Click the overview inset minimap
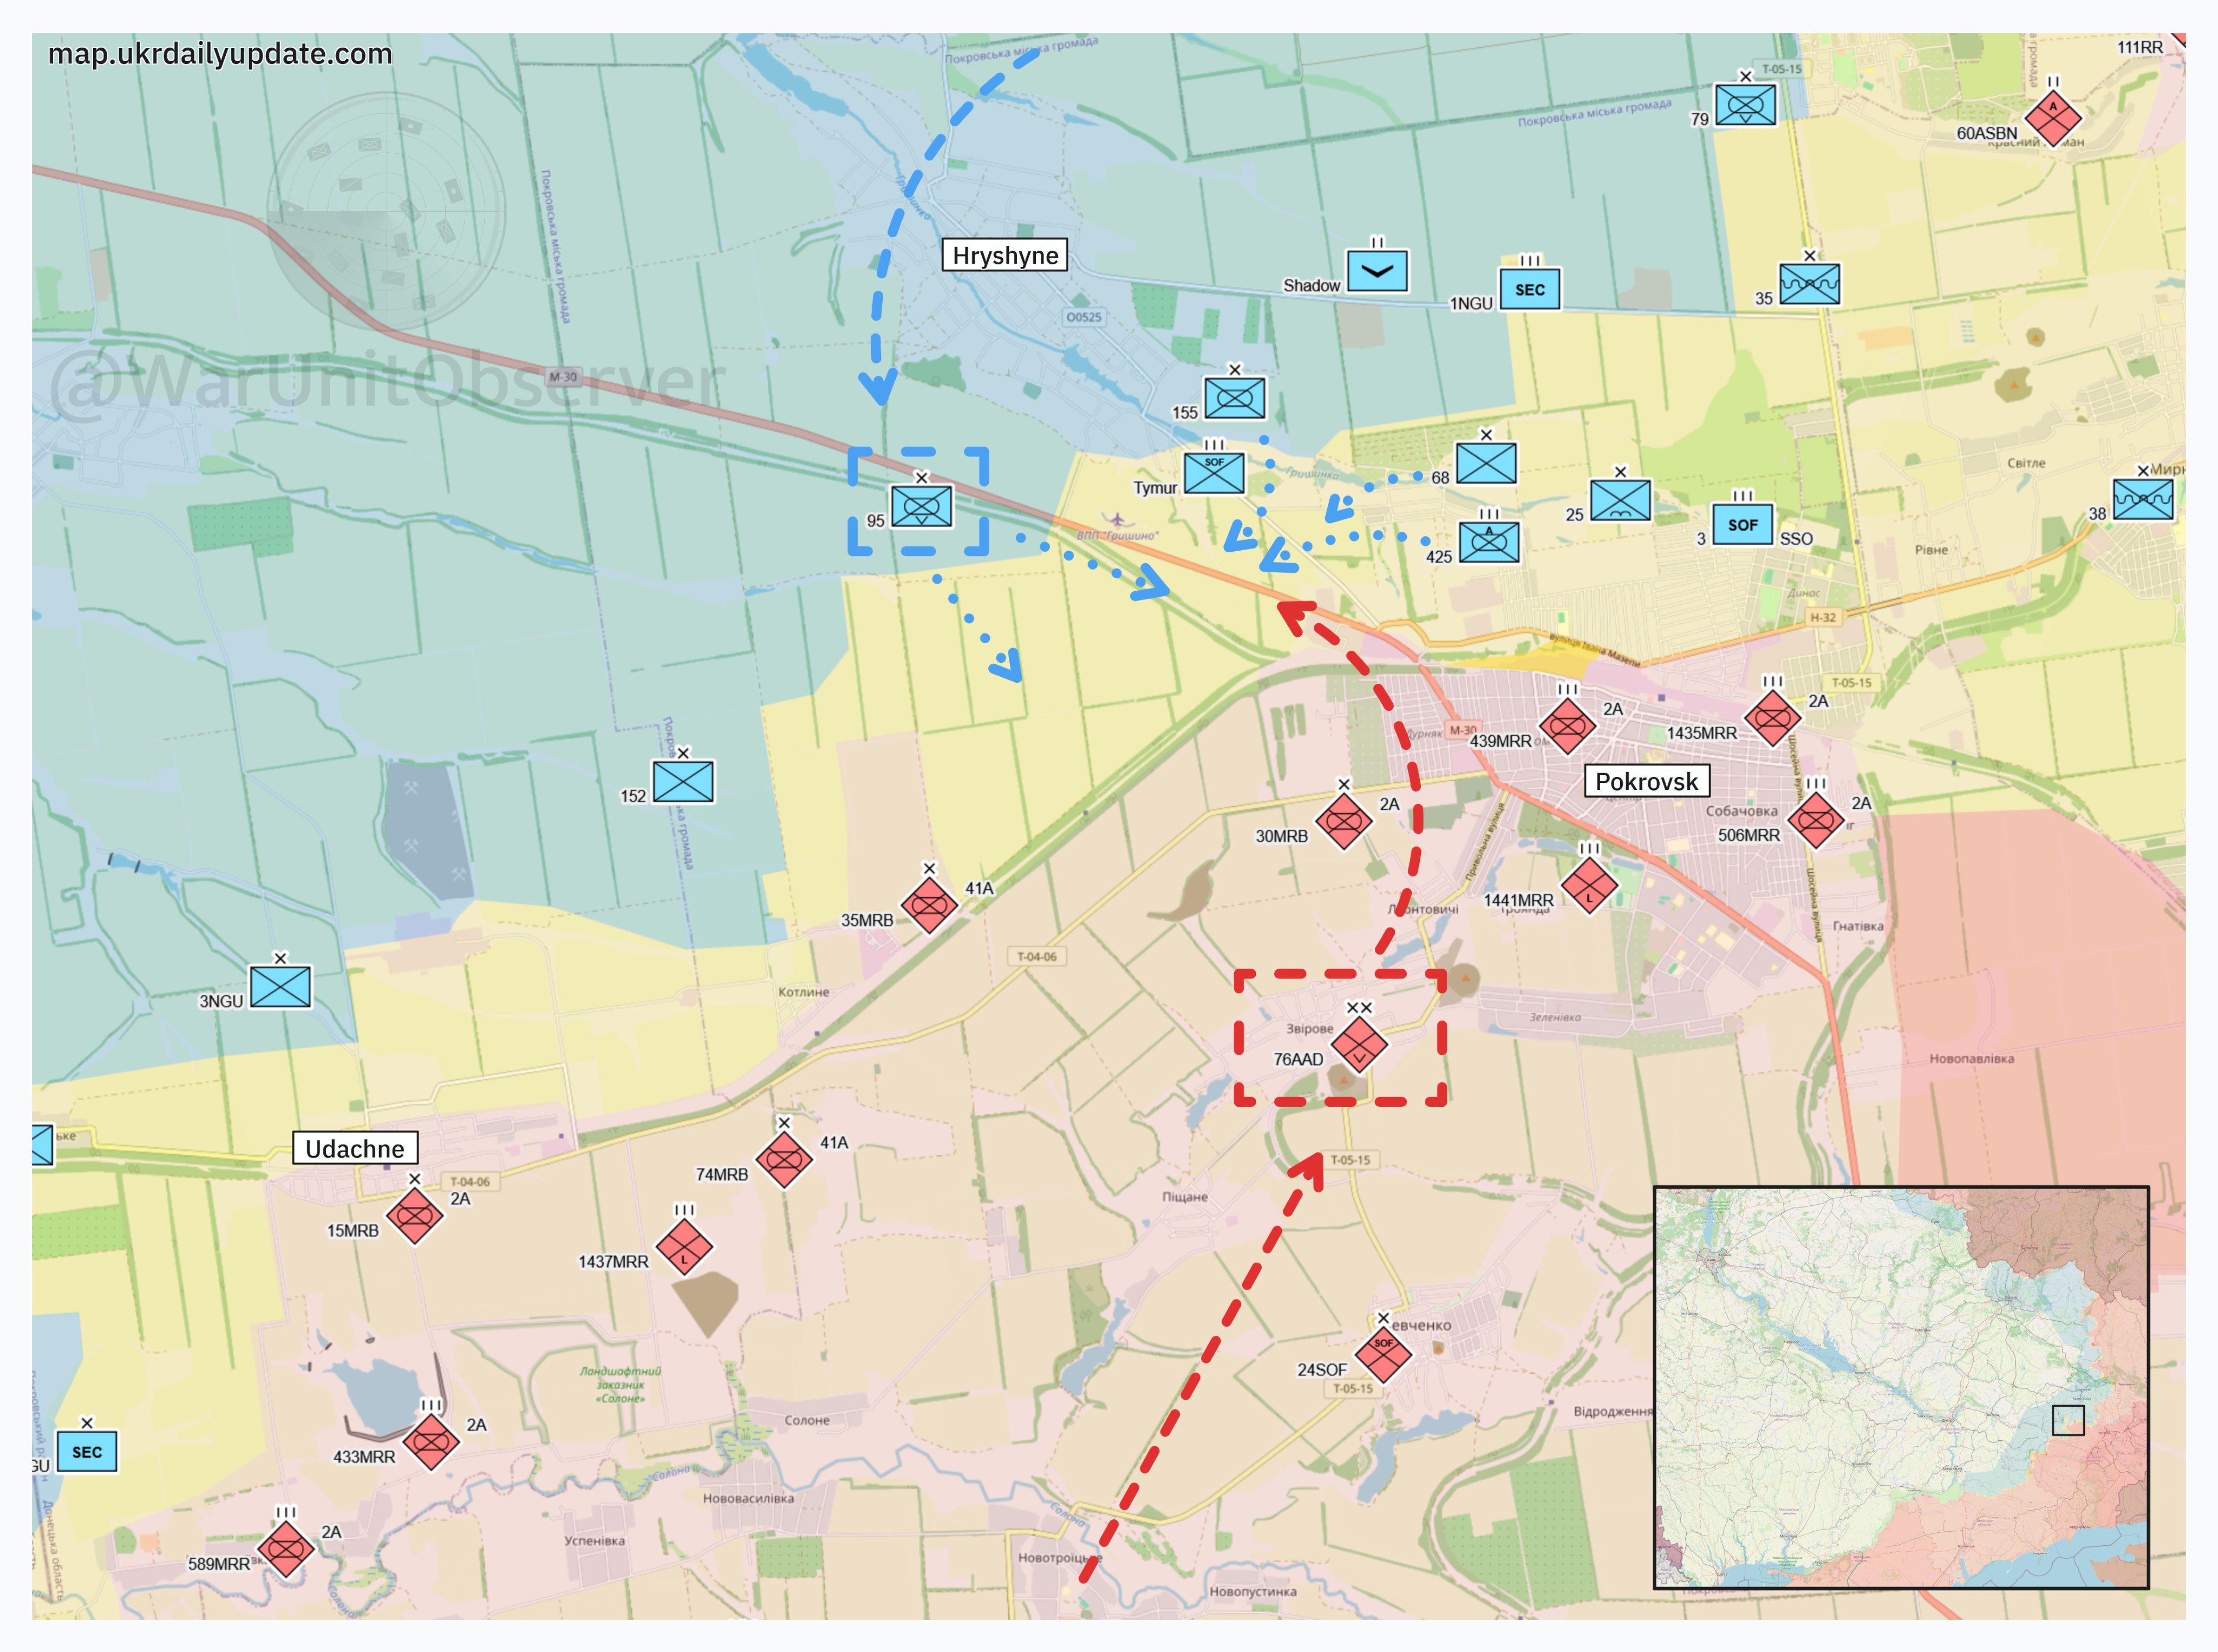This screenshot has width=2218, height=1652. click(x=1900, y=1387)
